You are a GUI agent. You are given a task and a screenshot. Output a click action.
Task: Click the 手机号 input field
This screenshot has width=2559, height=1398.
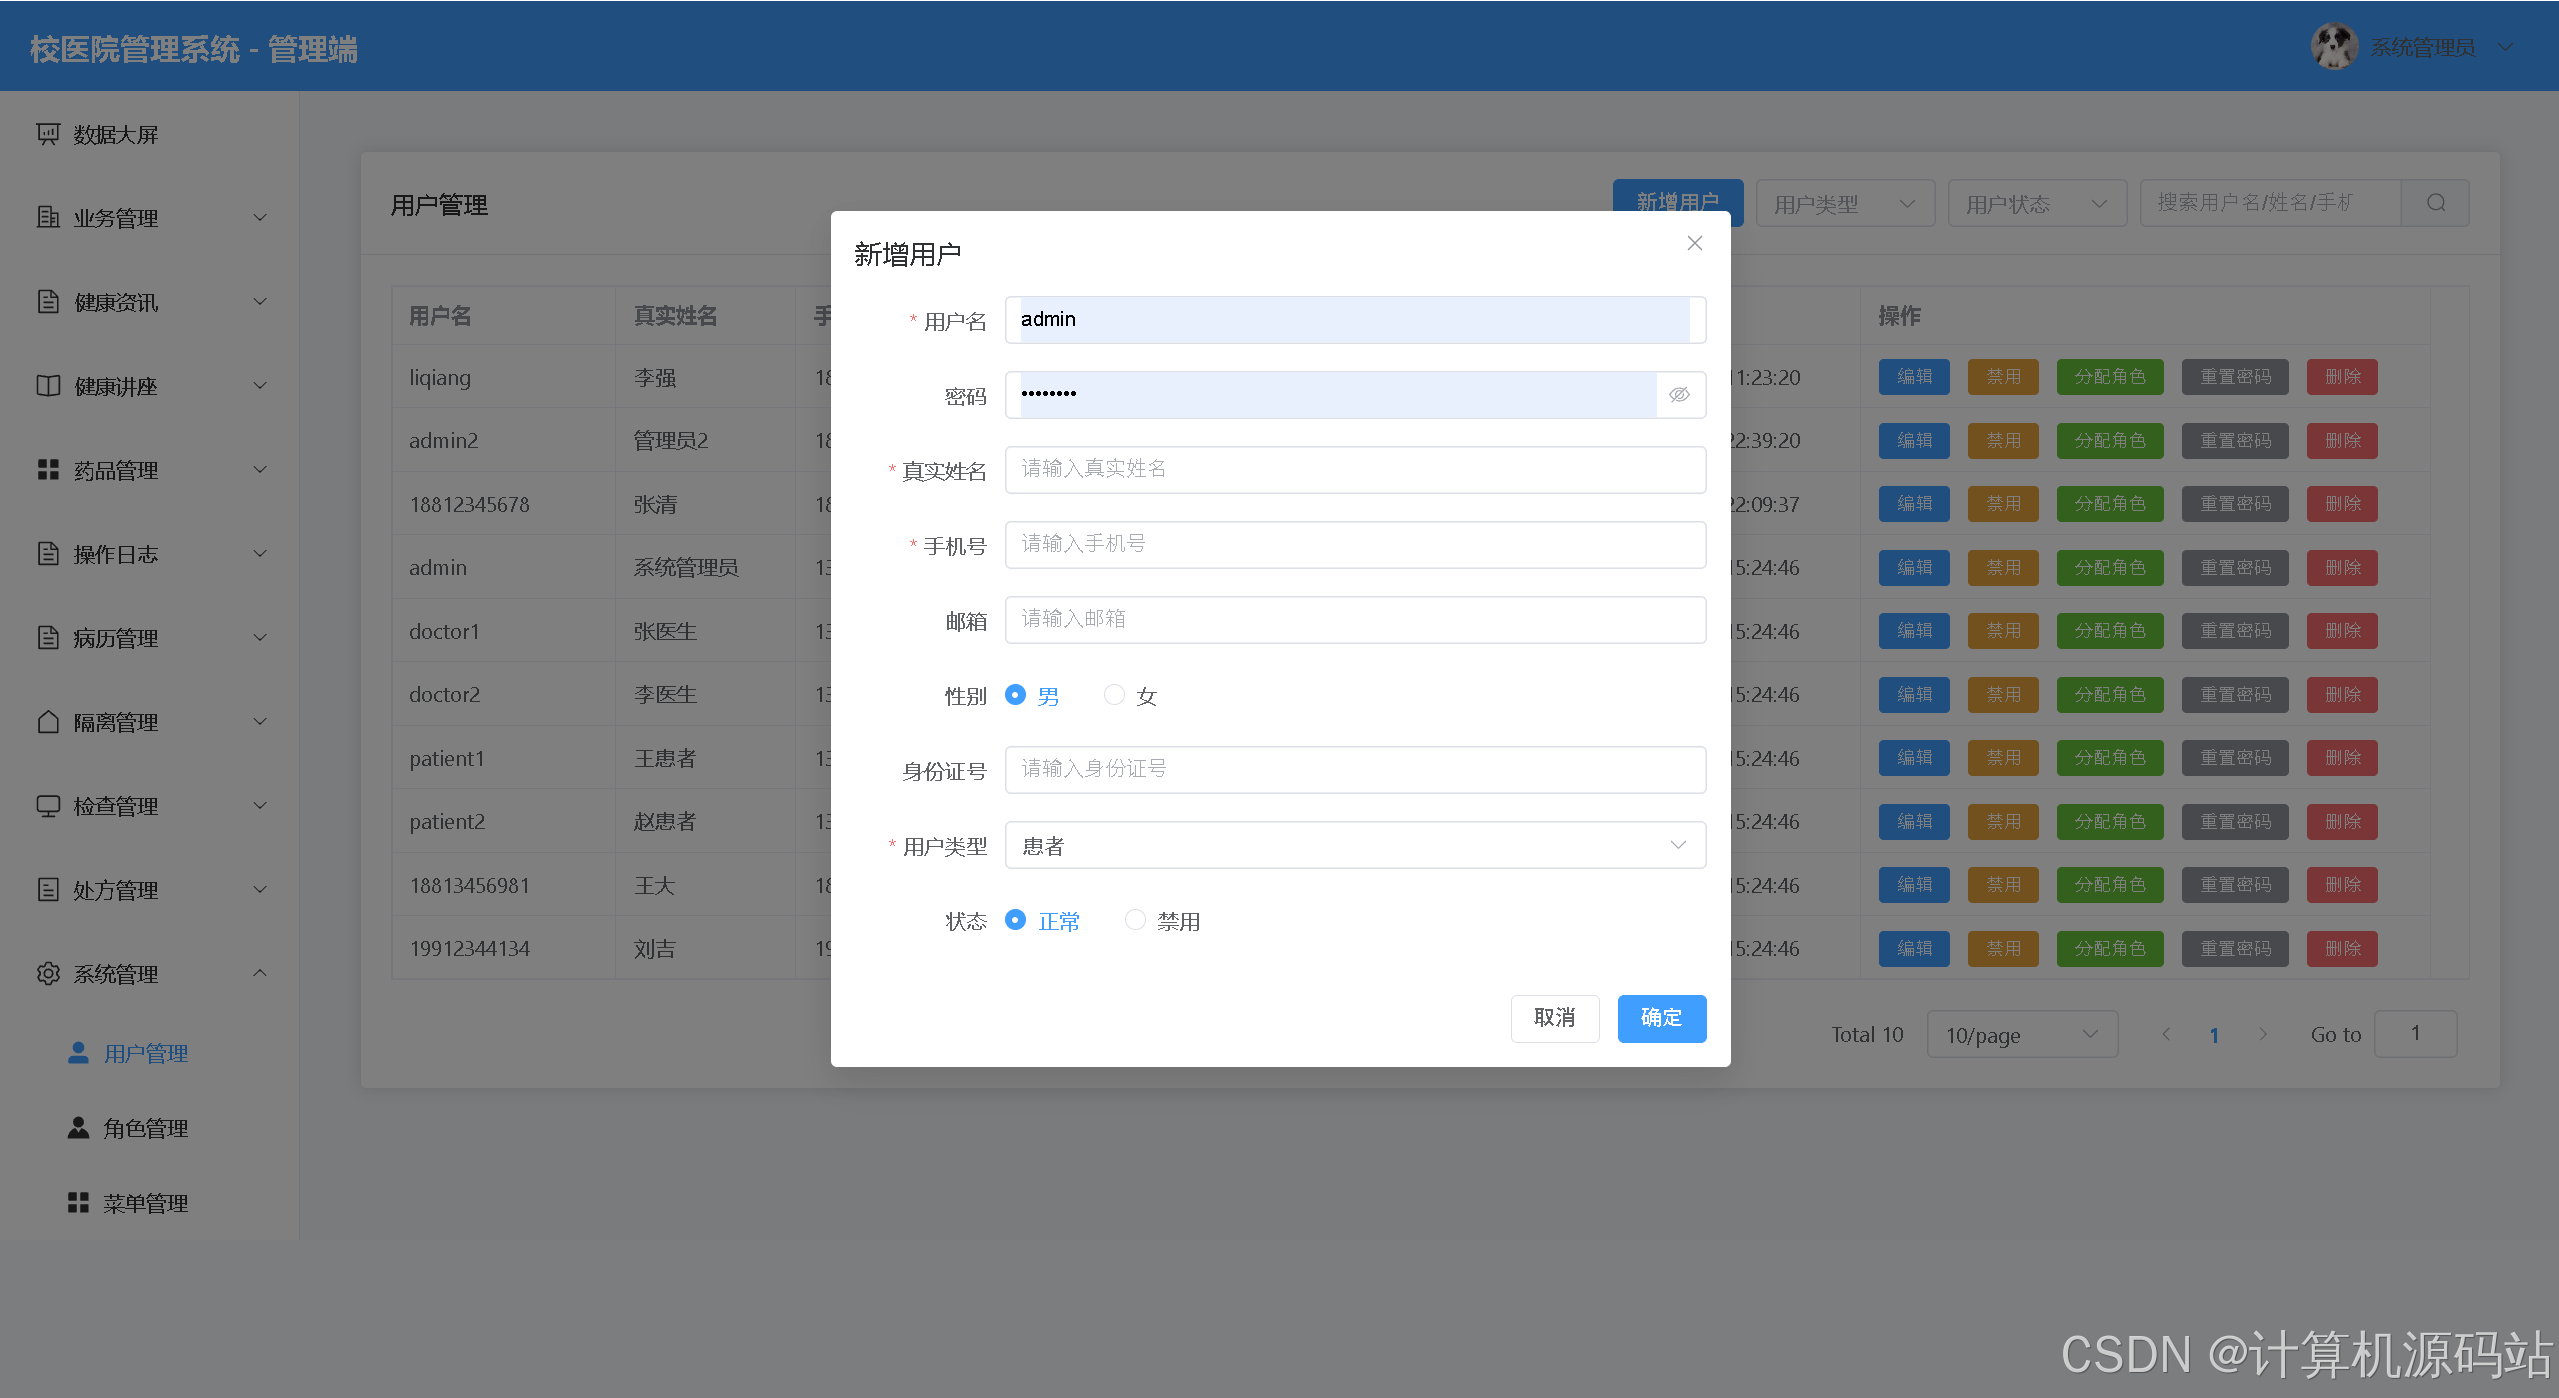(1355, 544)
